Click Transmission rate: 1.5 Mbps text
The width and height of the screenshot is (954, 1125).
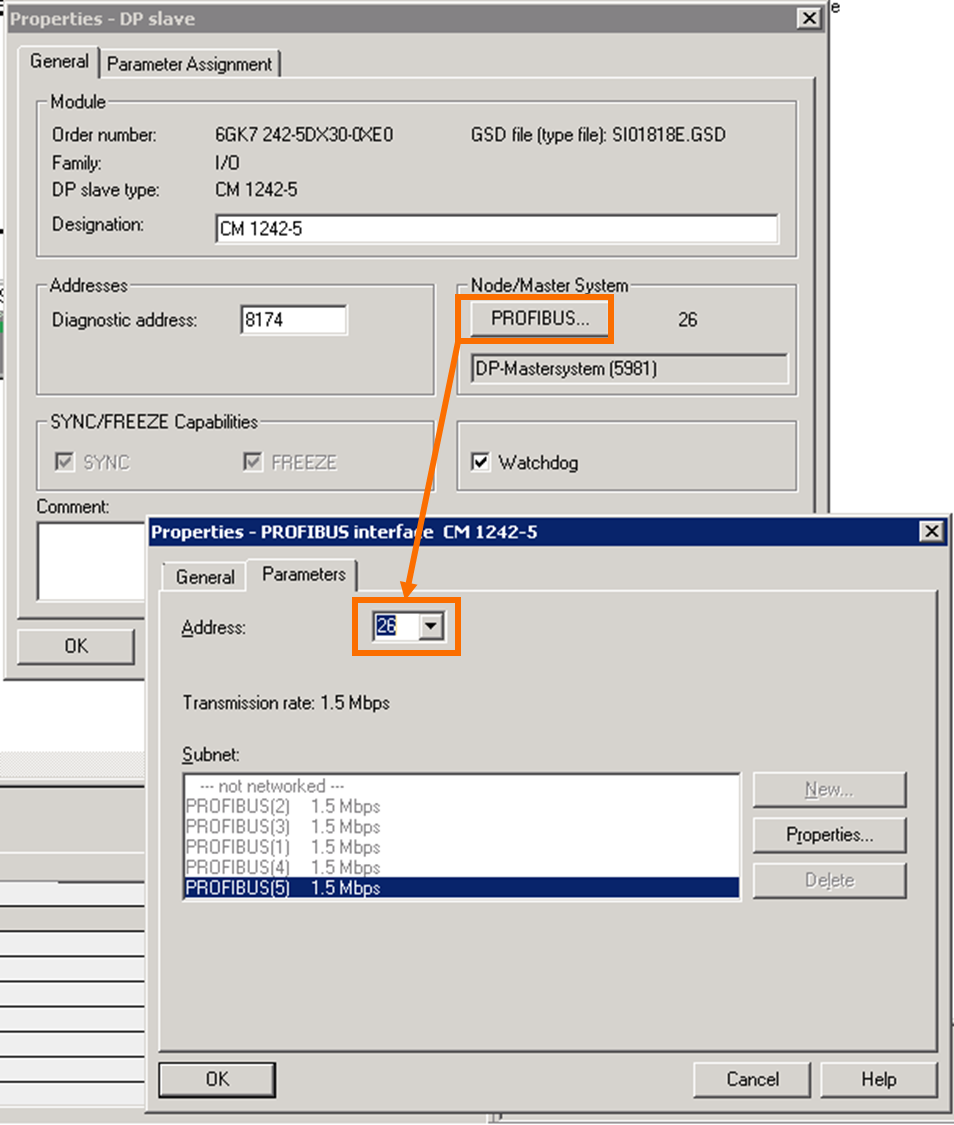(x=285, y=702)
